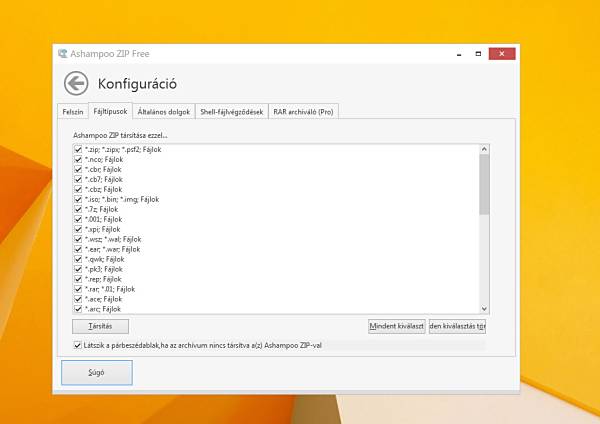Toggle the *.xpi file type checkbox
The image size is (600, 424).
click(78, 229)
